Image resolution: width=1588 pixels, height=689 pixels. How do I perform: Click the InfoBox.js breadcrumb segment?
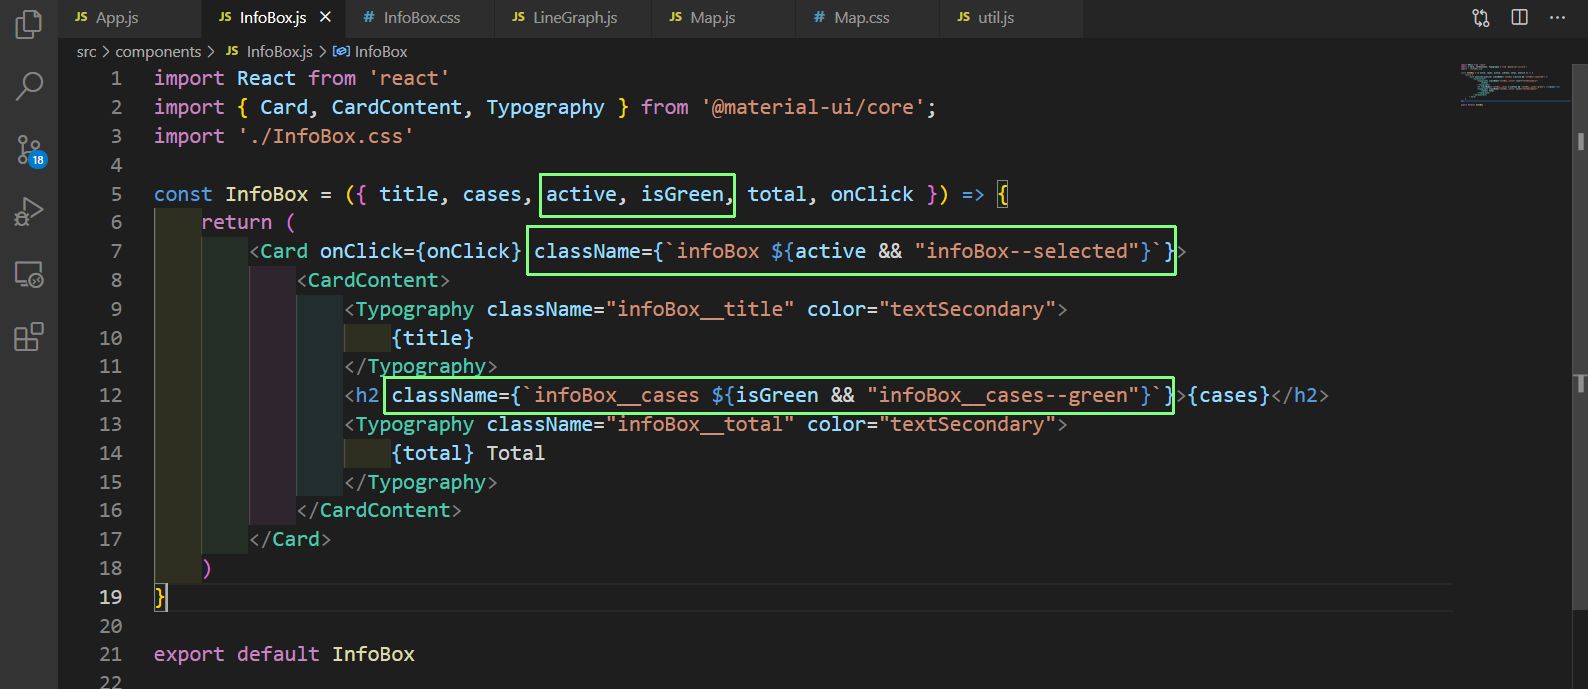tap(270, 51)
